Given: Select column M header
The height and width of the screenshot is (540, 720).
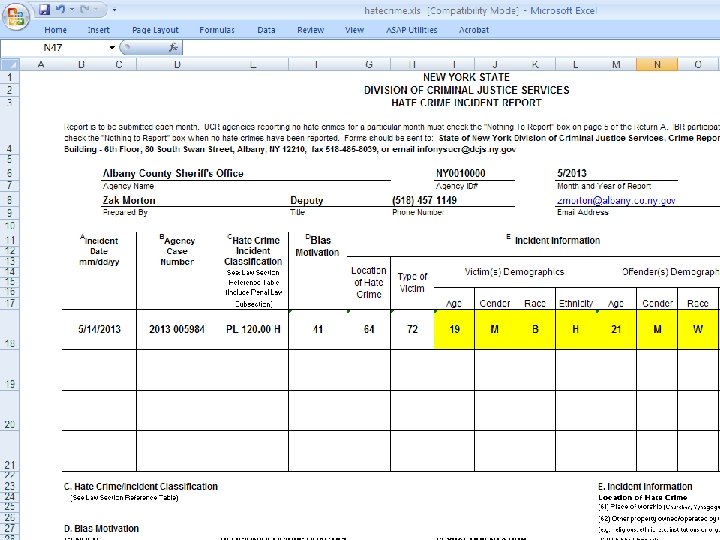Looking at the screenshot, I should click(x=616, y=64).
